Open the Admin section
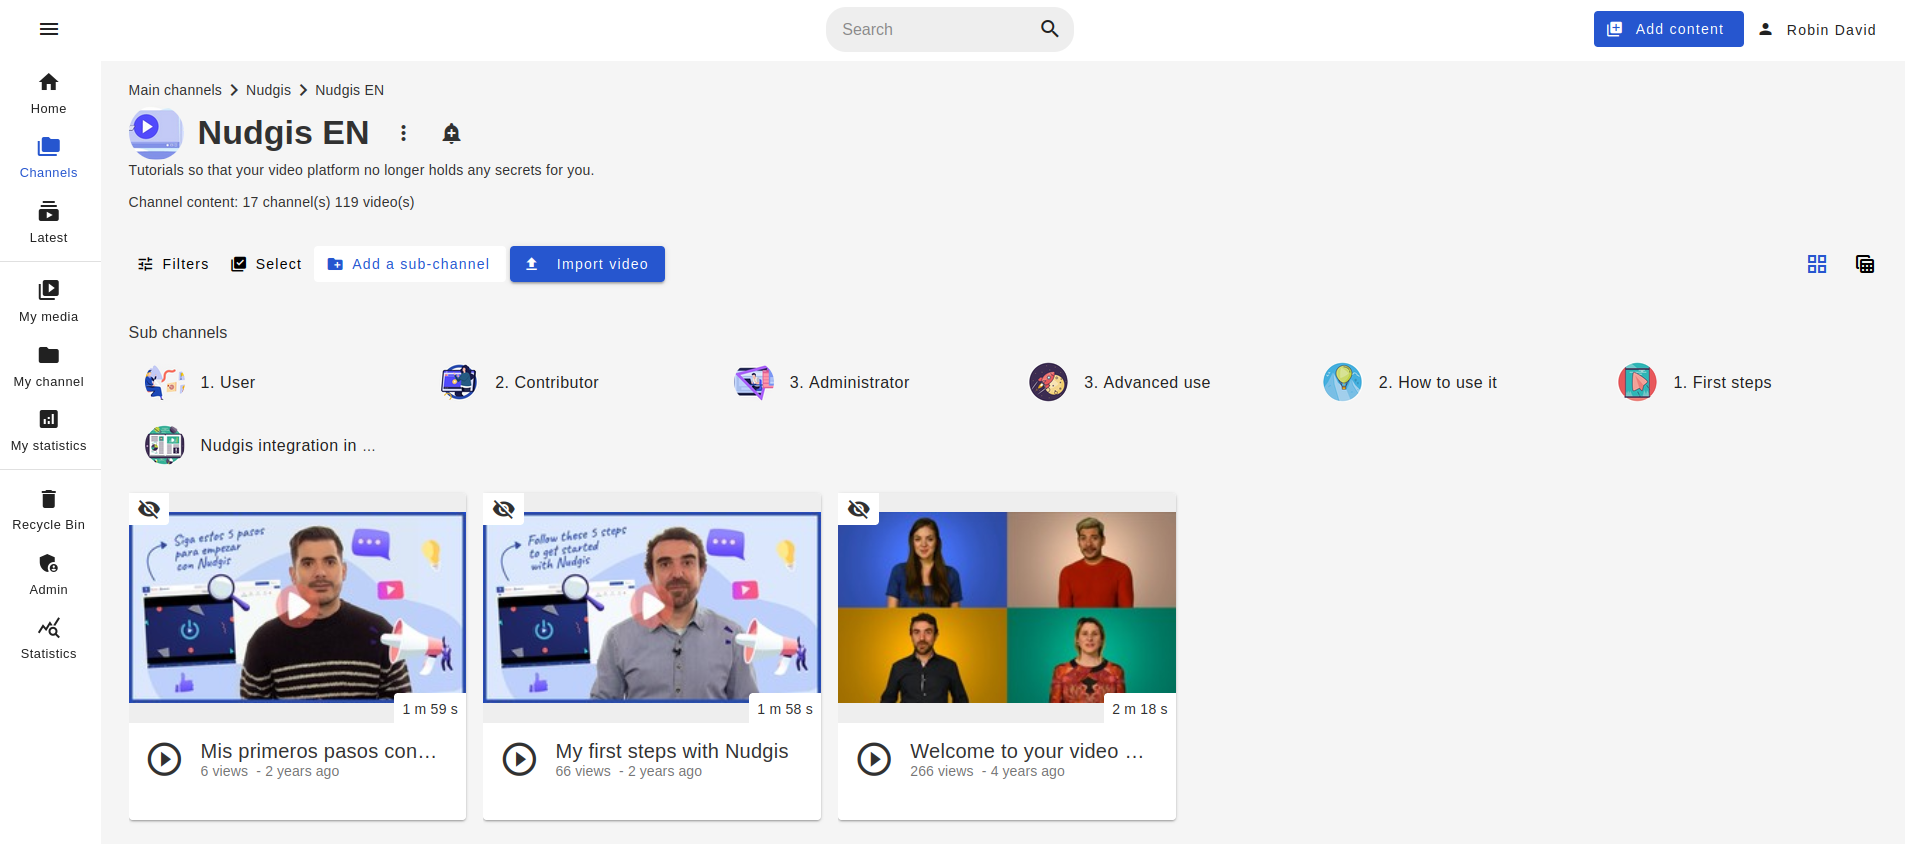This screenshot has height=844, width=1905. 48,575
